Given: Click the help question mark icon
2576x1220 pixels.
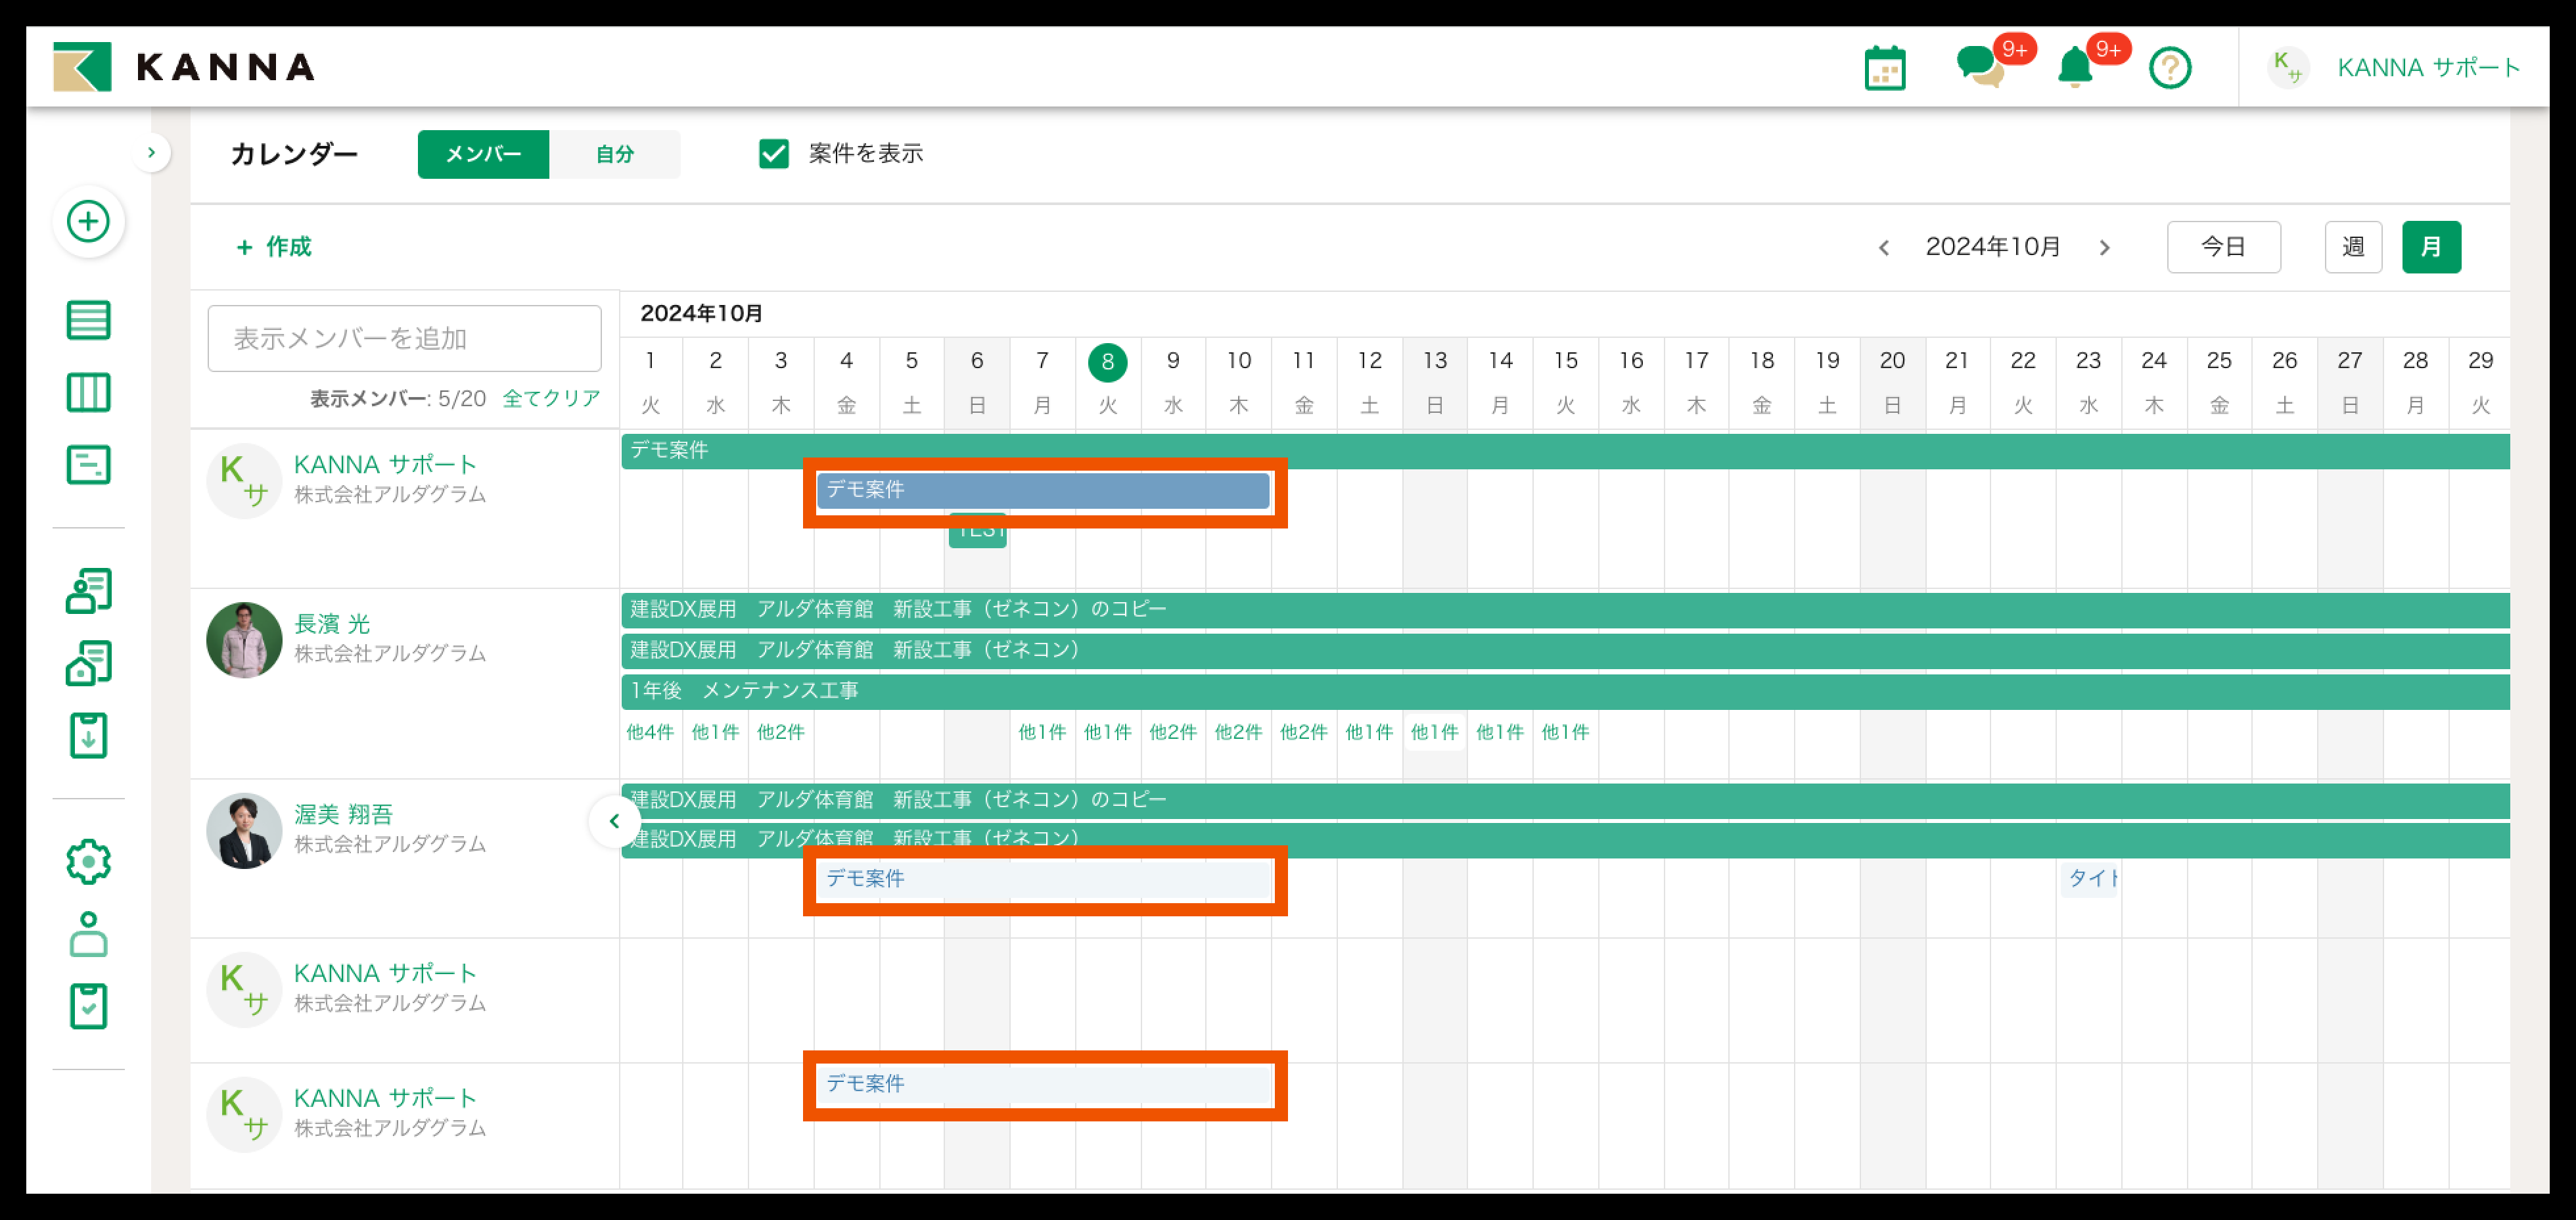Looking at the screenshot, I should coord(2169,68).
